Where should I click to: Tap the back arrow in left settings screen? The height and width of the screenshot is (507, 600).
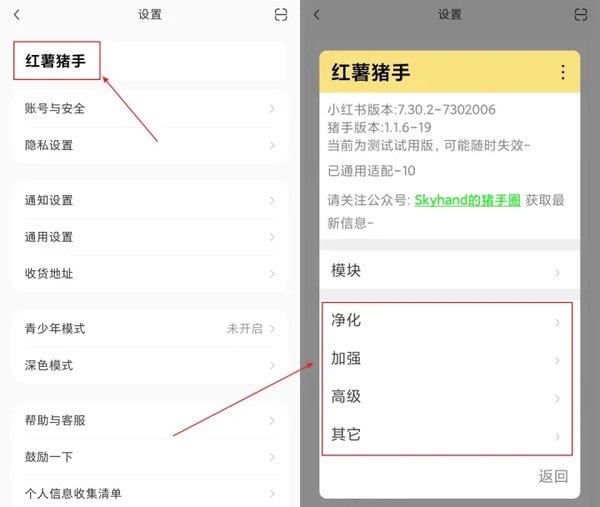(x=16, y=15)
